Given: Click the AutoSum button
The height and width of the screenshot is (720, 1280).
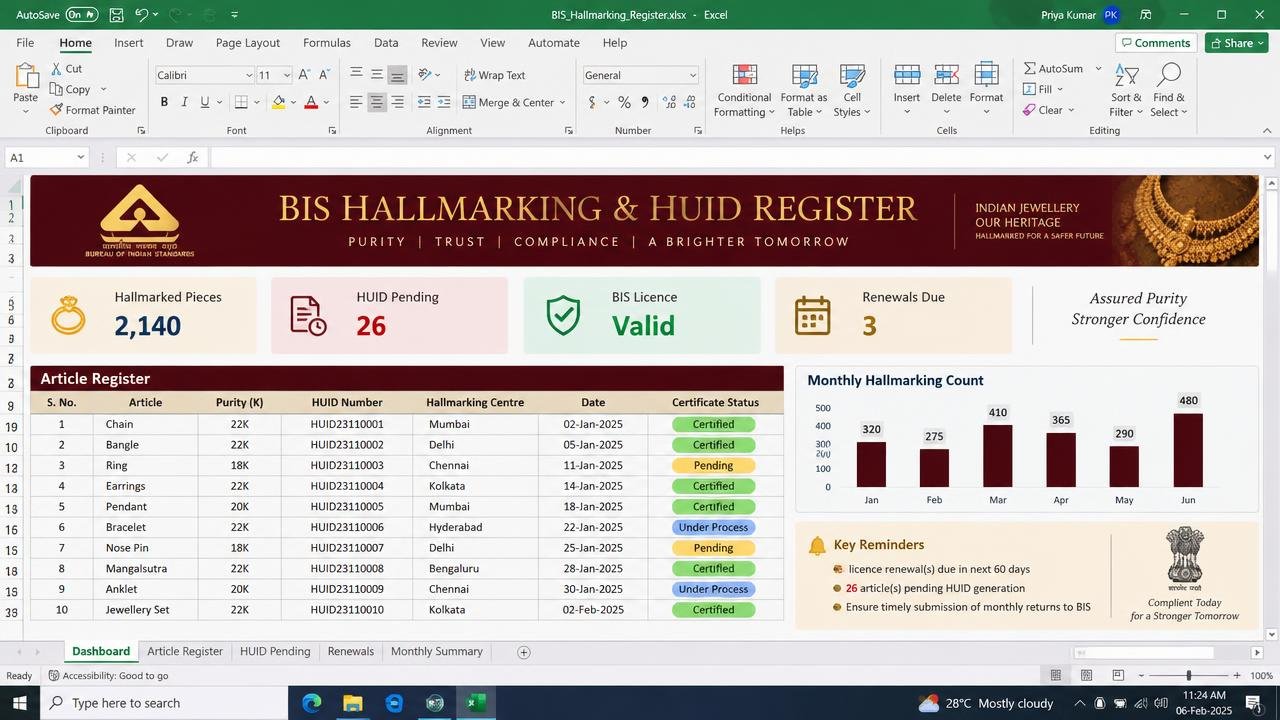Looking at the screenshot, I should coord(1053,69).
